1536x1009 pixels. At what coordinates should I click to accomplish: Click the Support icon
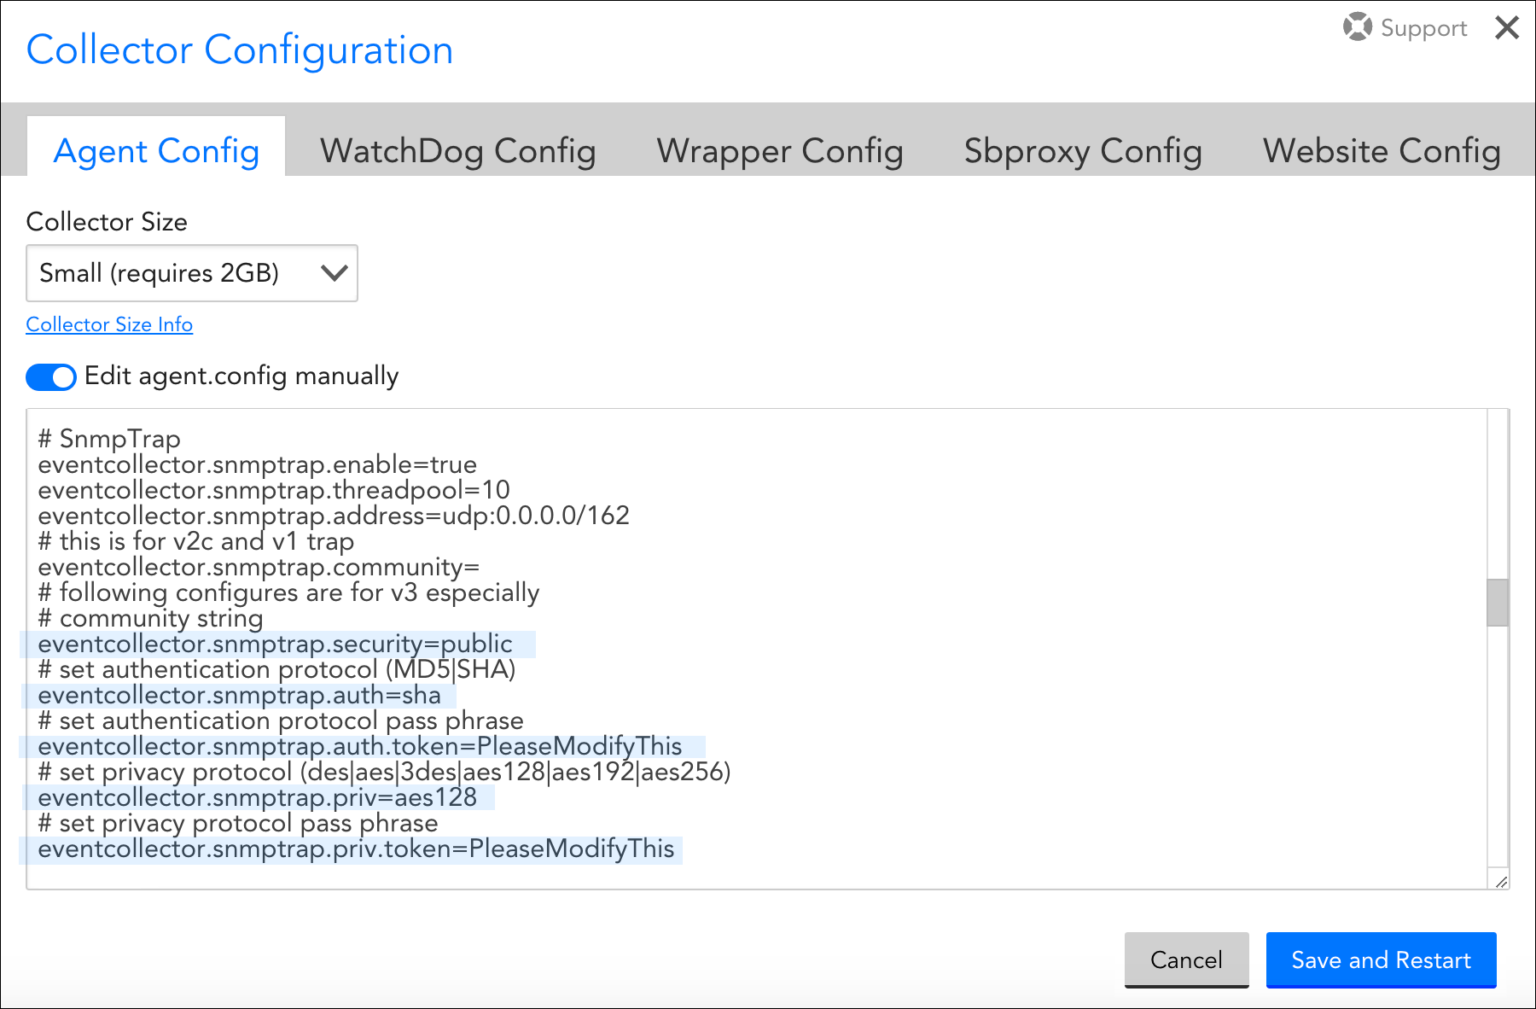[1357, 27]
